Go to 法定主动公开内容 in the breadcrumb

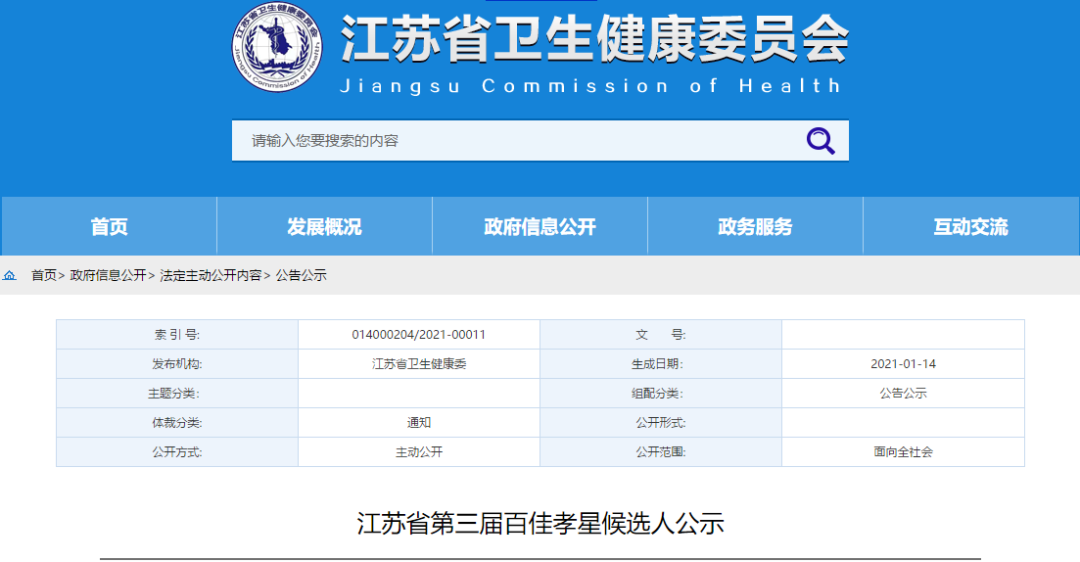211,275
